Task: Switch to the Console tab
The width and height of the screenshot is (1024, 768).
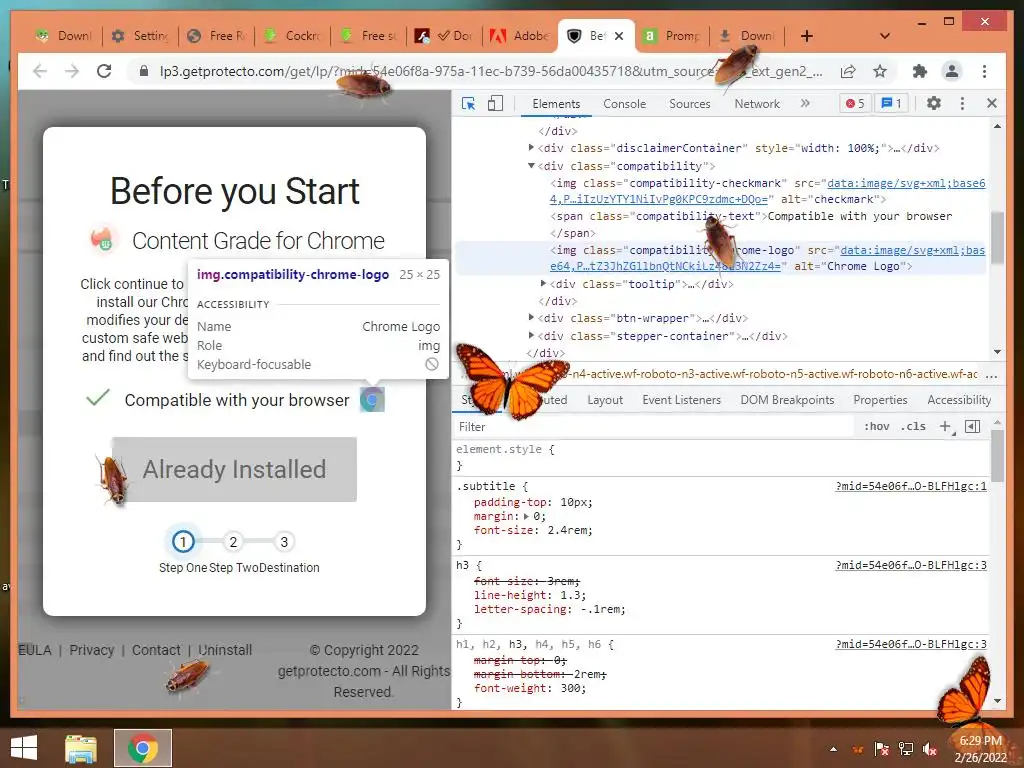Action: (x=624, y=104)
